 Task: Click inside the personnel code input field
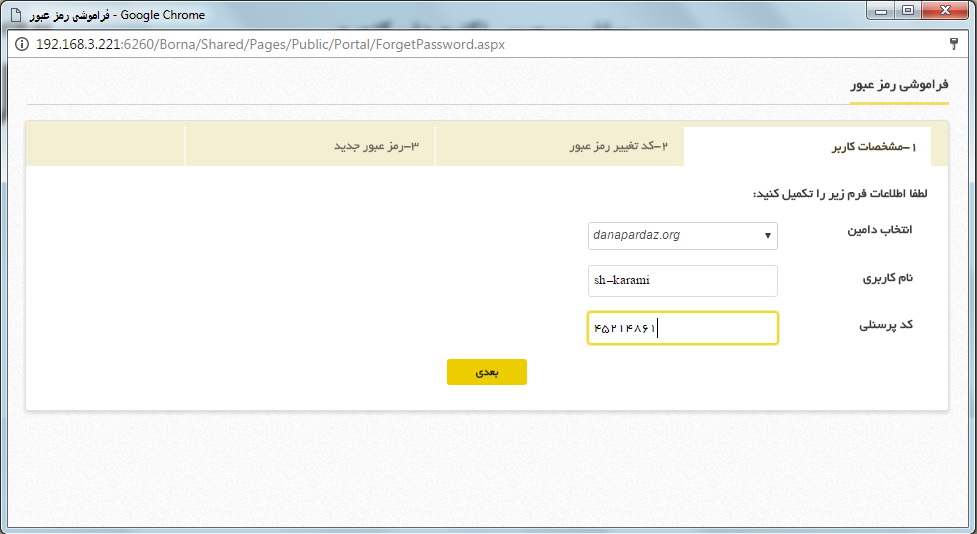(x=682, y=329)
